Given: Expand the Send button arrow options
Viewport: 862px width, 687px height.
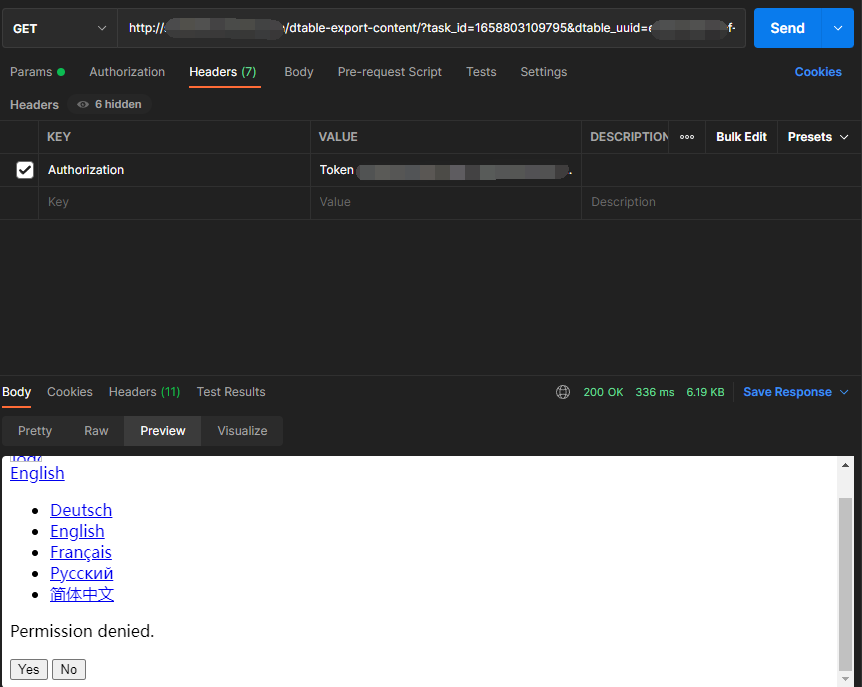Looking at the screenshot, I should tap(838, 28).
